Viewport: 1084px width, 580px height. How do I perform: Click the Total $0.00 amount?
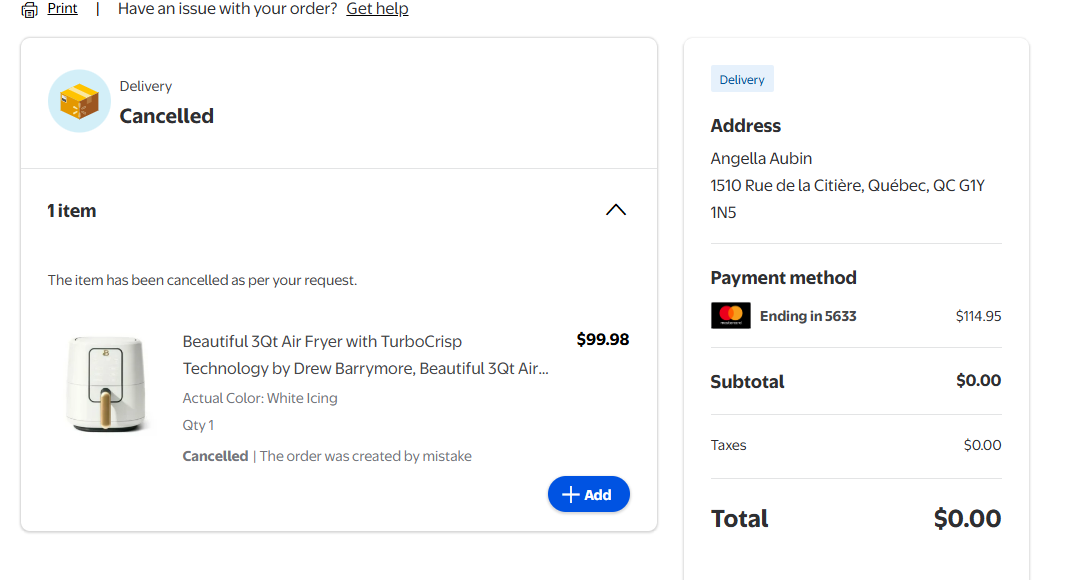click(967, 518)
